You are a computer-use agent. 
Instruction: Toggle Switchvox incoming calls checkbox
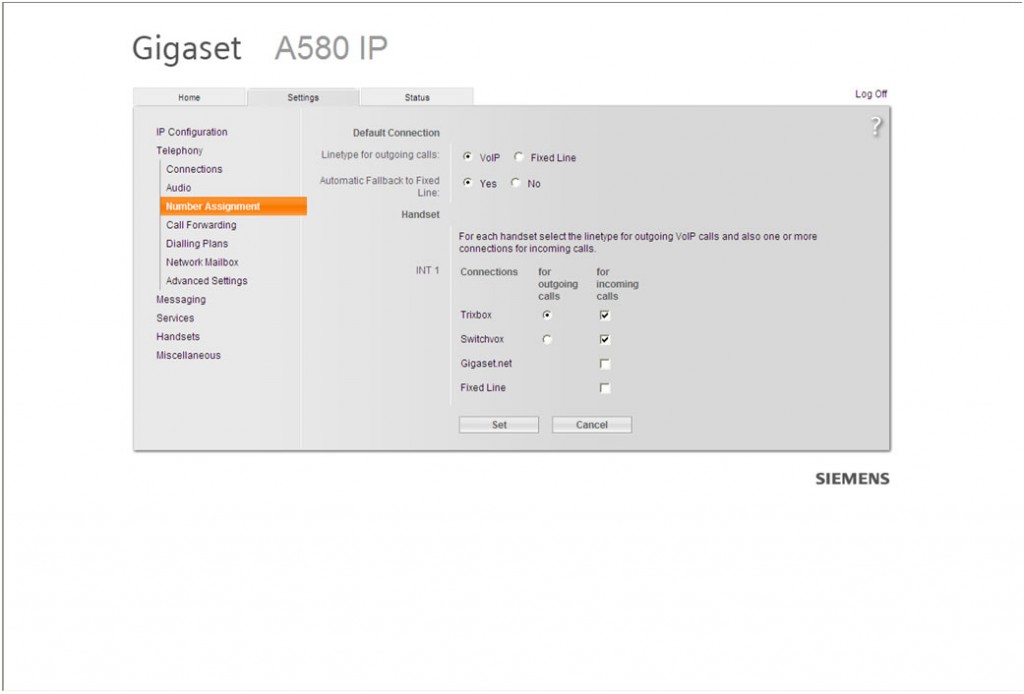[605, 339]
